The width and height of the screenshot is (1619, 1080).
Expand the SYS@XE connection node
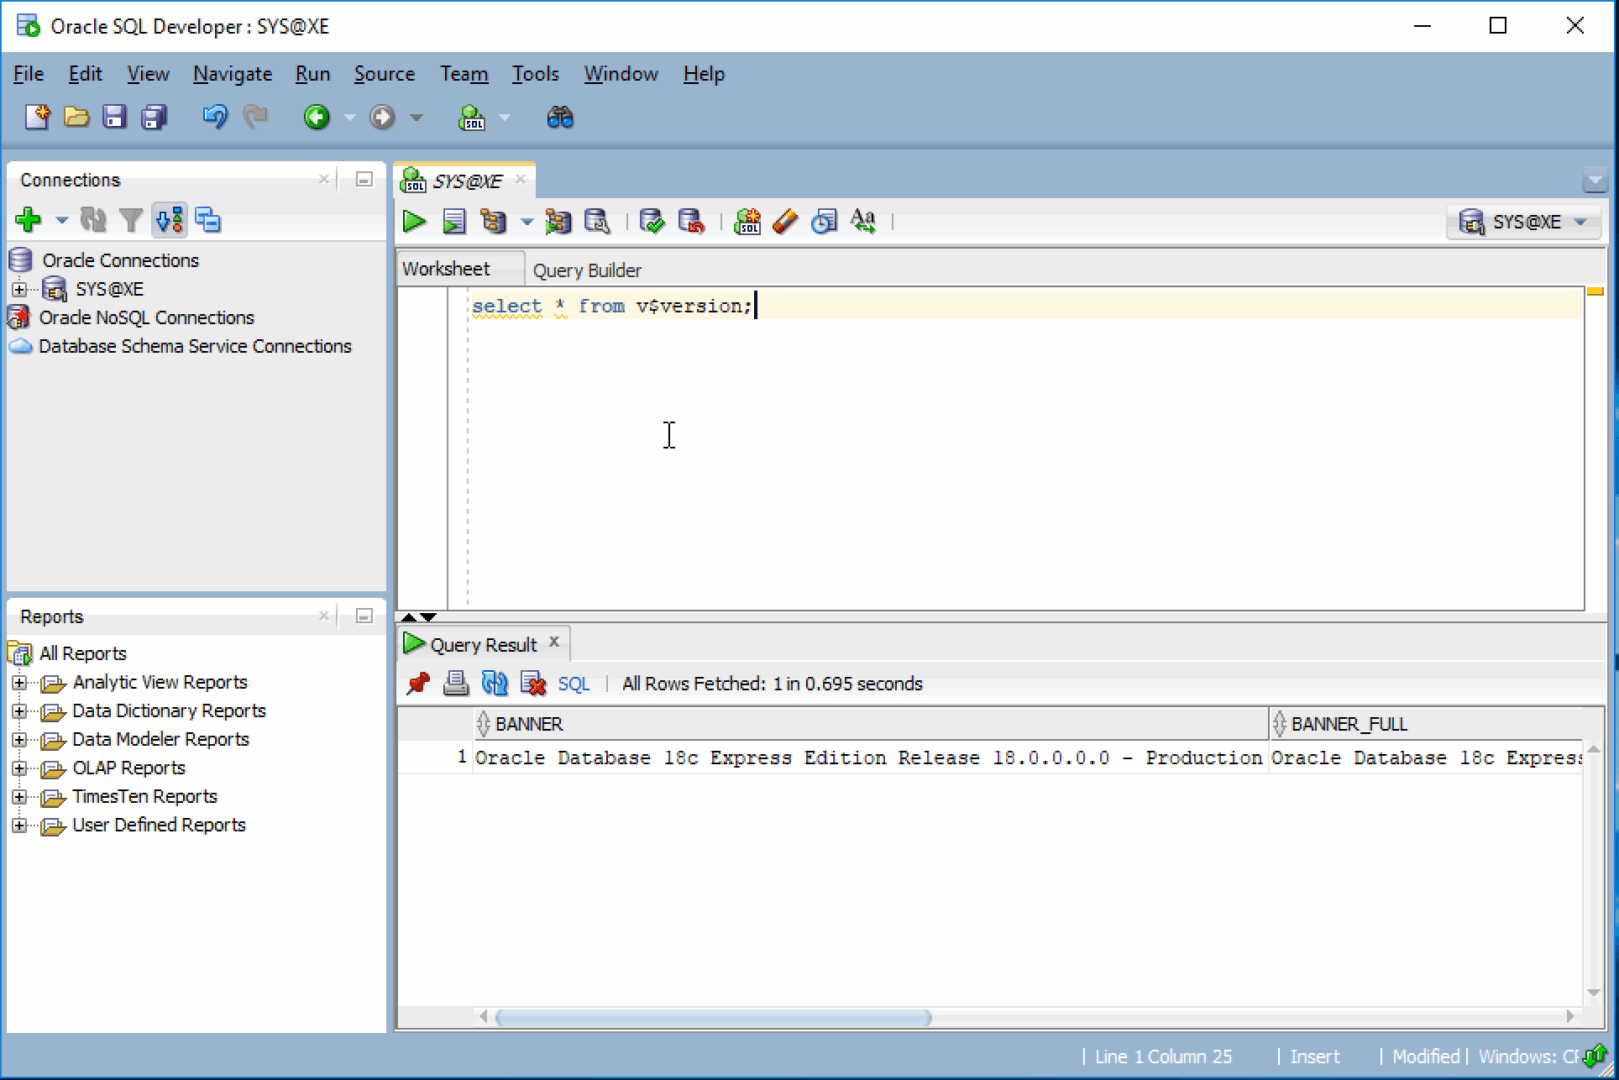(x=20, y=289)
